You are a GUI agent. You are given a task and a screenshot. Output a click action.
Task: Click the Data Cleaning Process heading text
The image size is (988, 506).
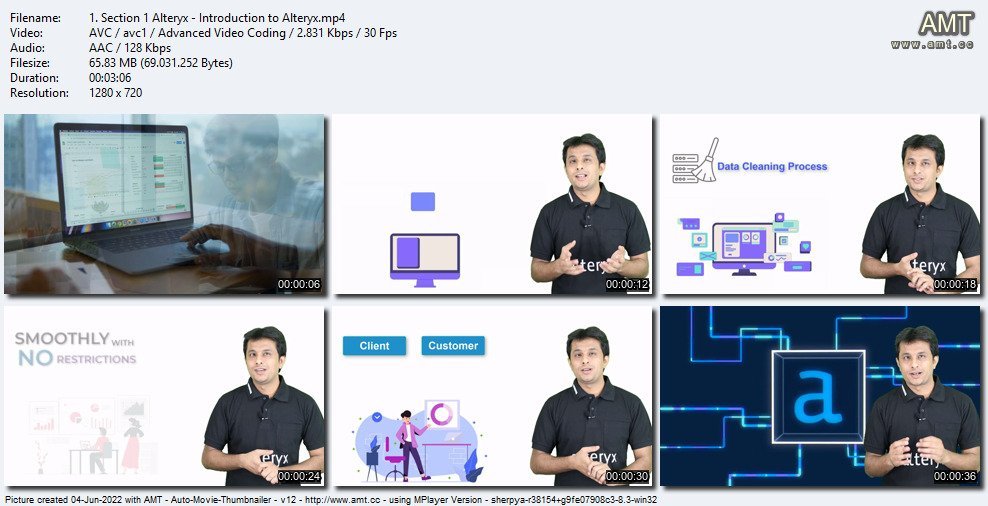[772, 166]
